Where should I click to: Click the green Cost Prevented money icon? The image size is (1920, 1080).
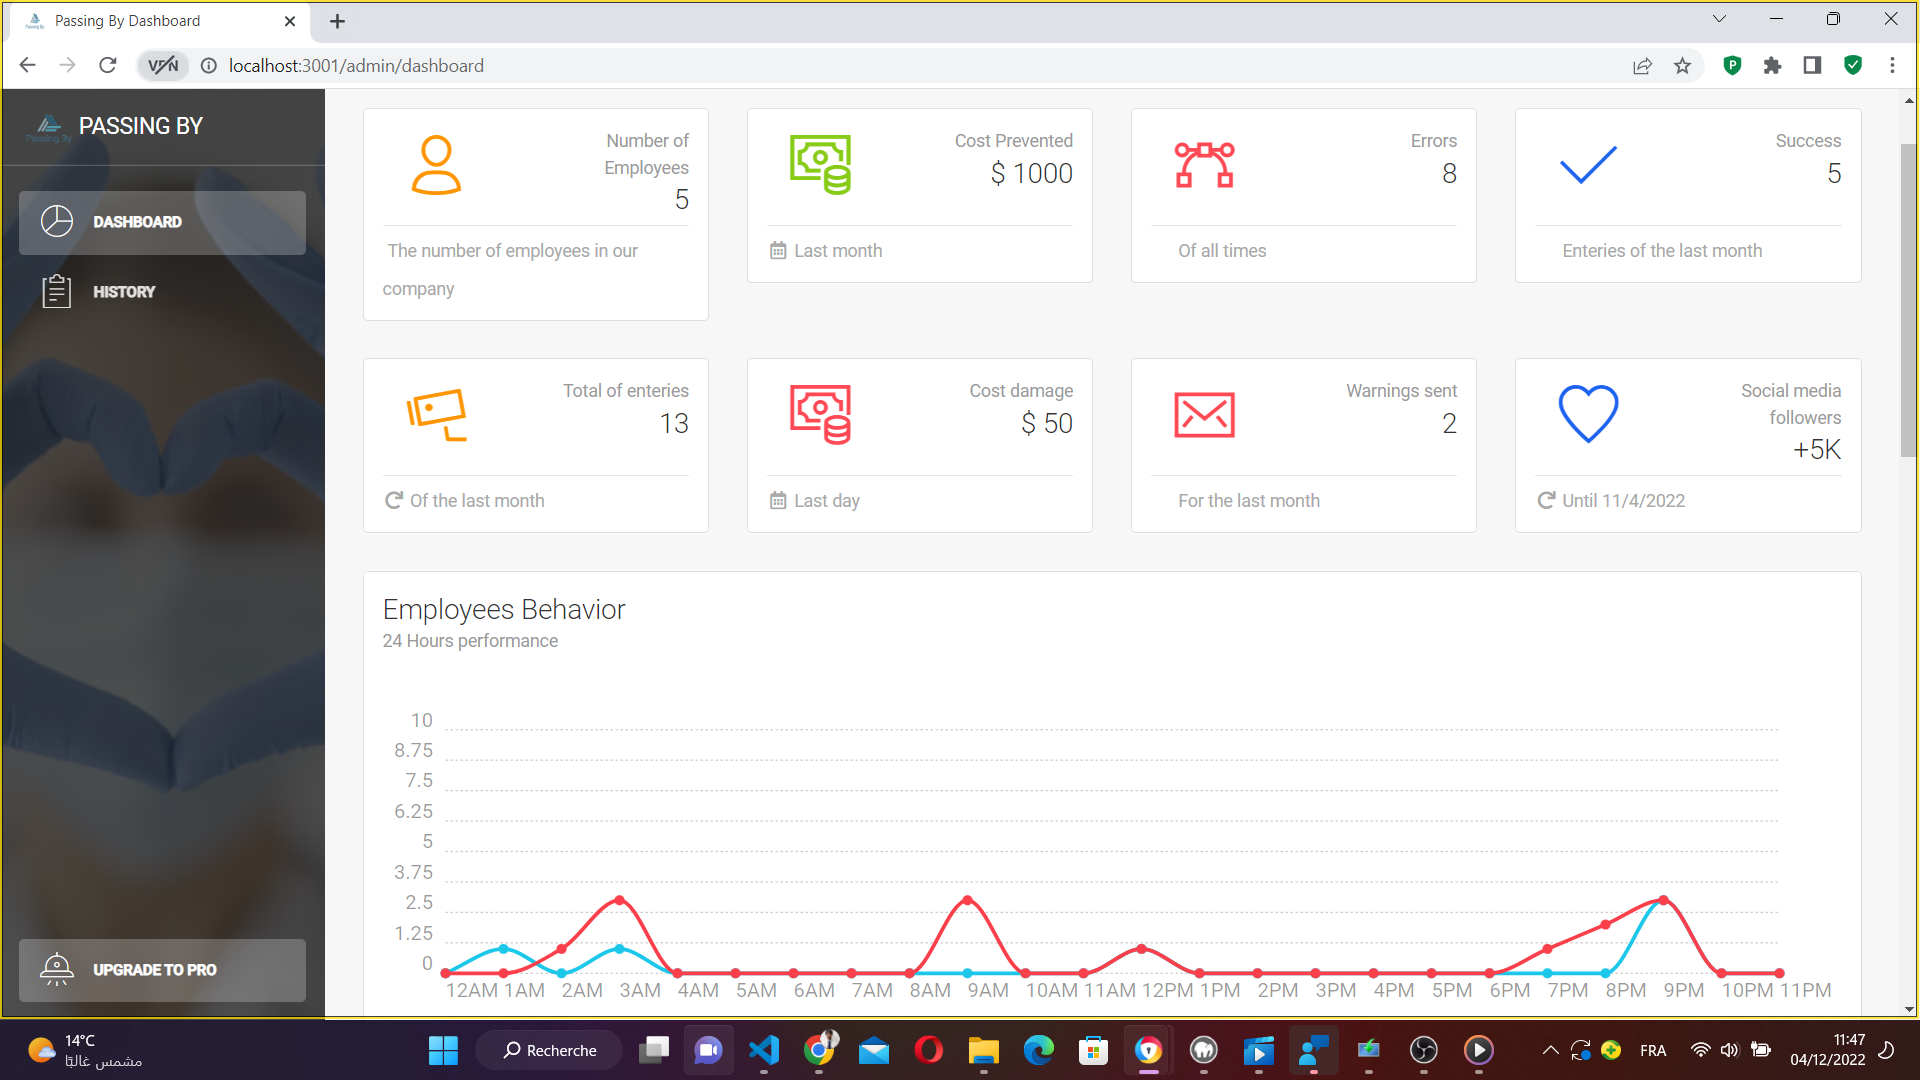click(820, 165)
